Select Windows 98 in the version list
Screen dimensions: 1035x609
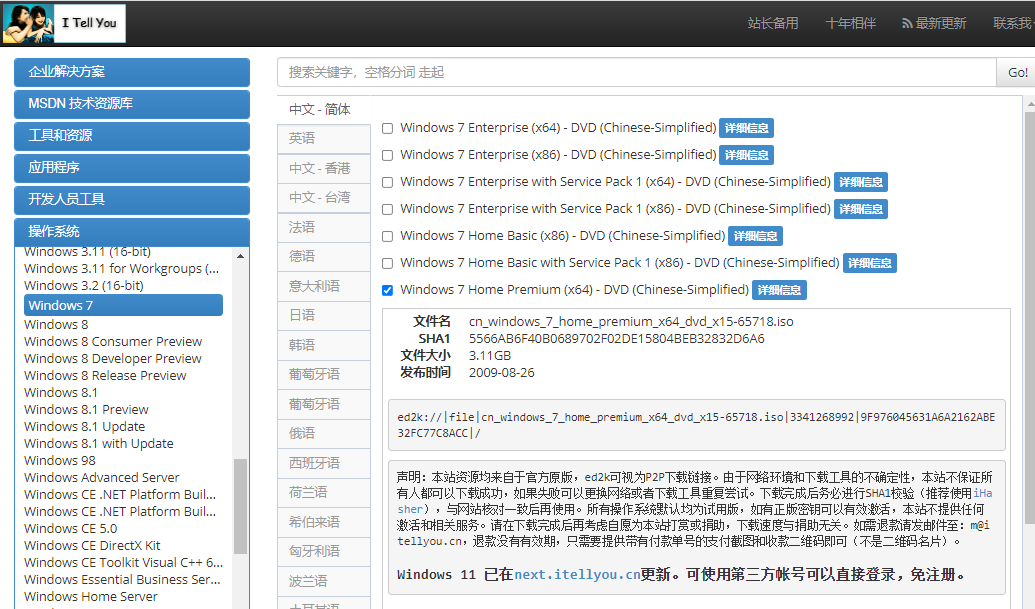(56, 460)
